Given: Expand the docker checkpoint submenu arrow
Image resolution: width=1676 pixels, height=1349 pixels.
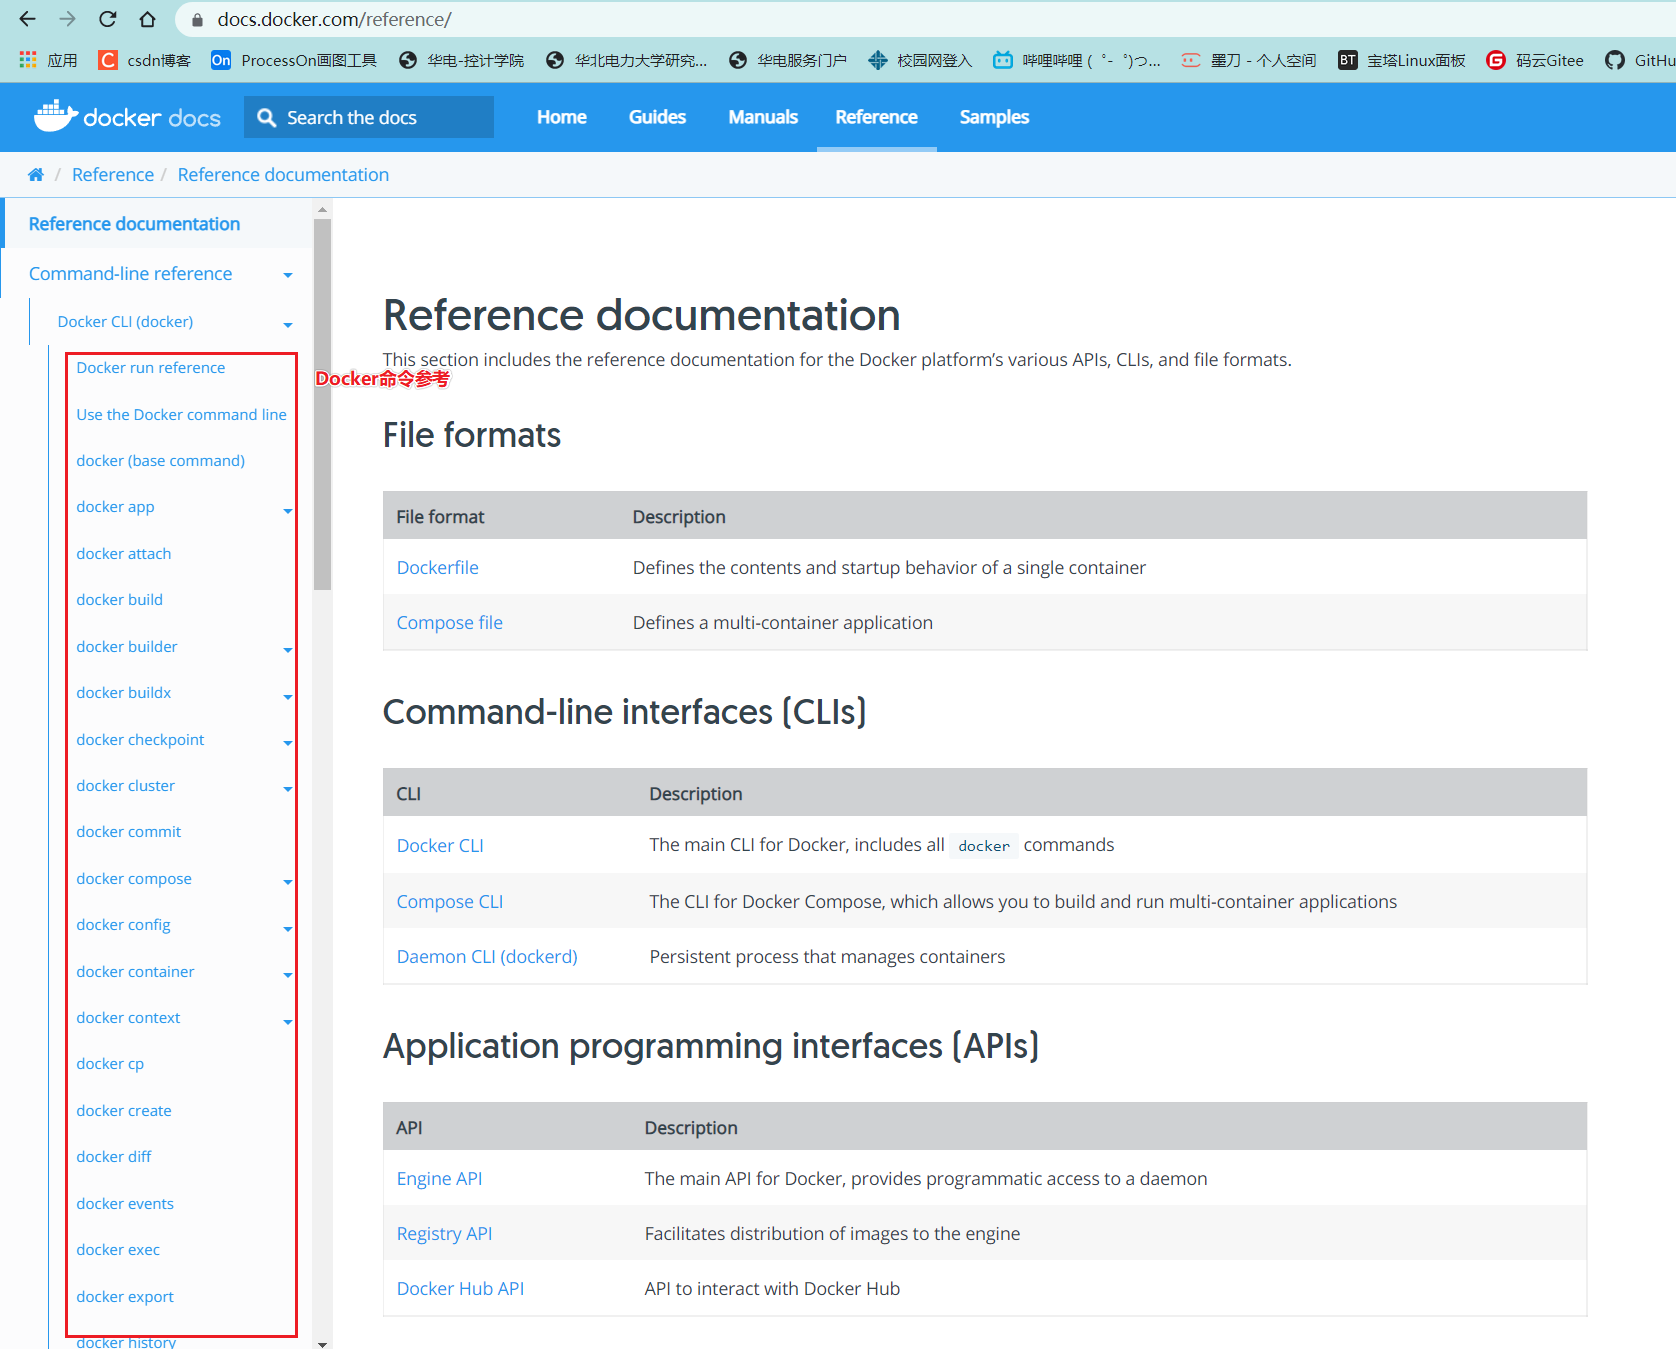Looking at the screenshot, I should tap(288, 743).
